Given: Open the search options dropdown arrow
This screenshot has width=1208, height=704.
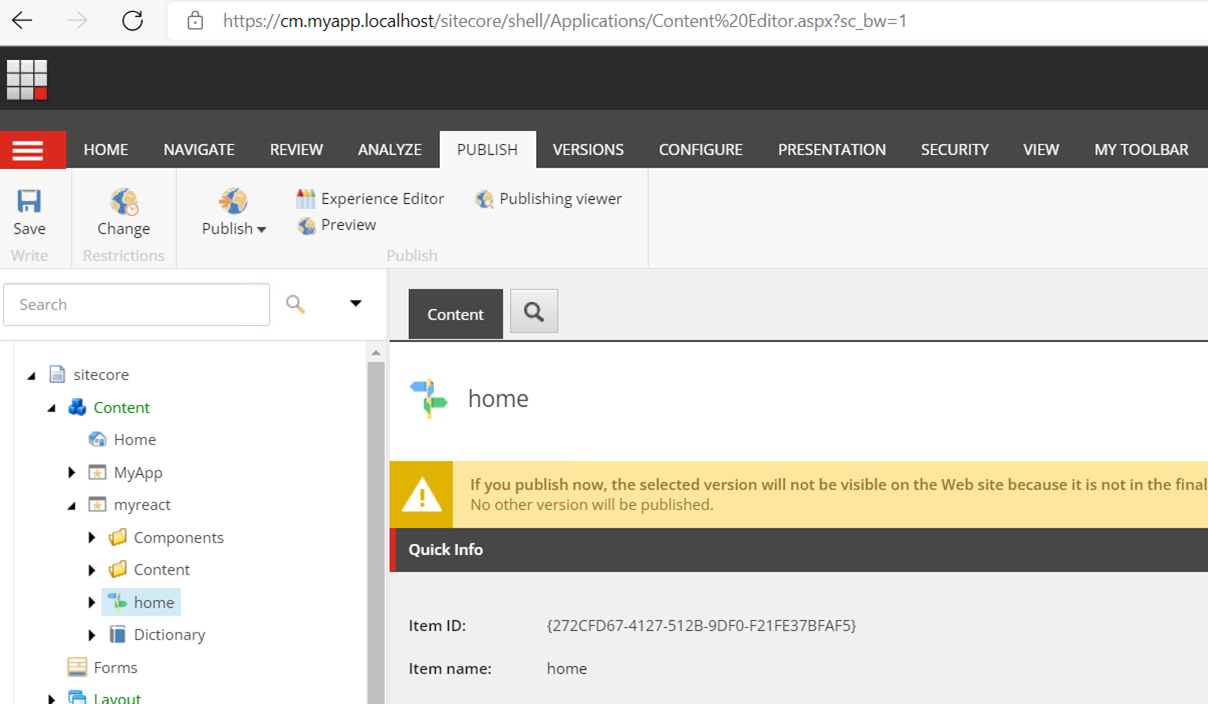Looking at the screenshot, I should (355, 303).
